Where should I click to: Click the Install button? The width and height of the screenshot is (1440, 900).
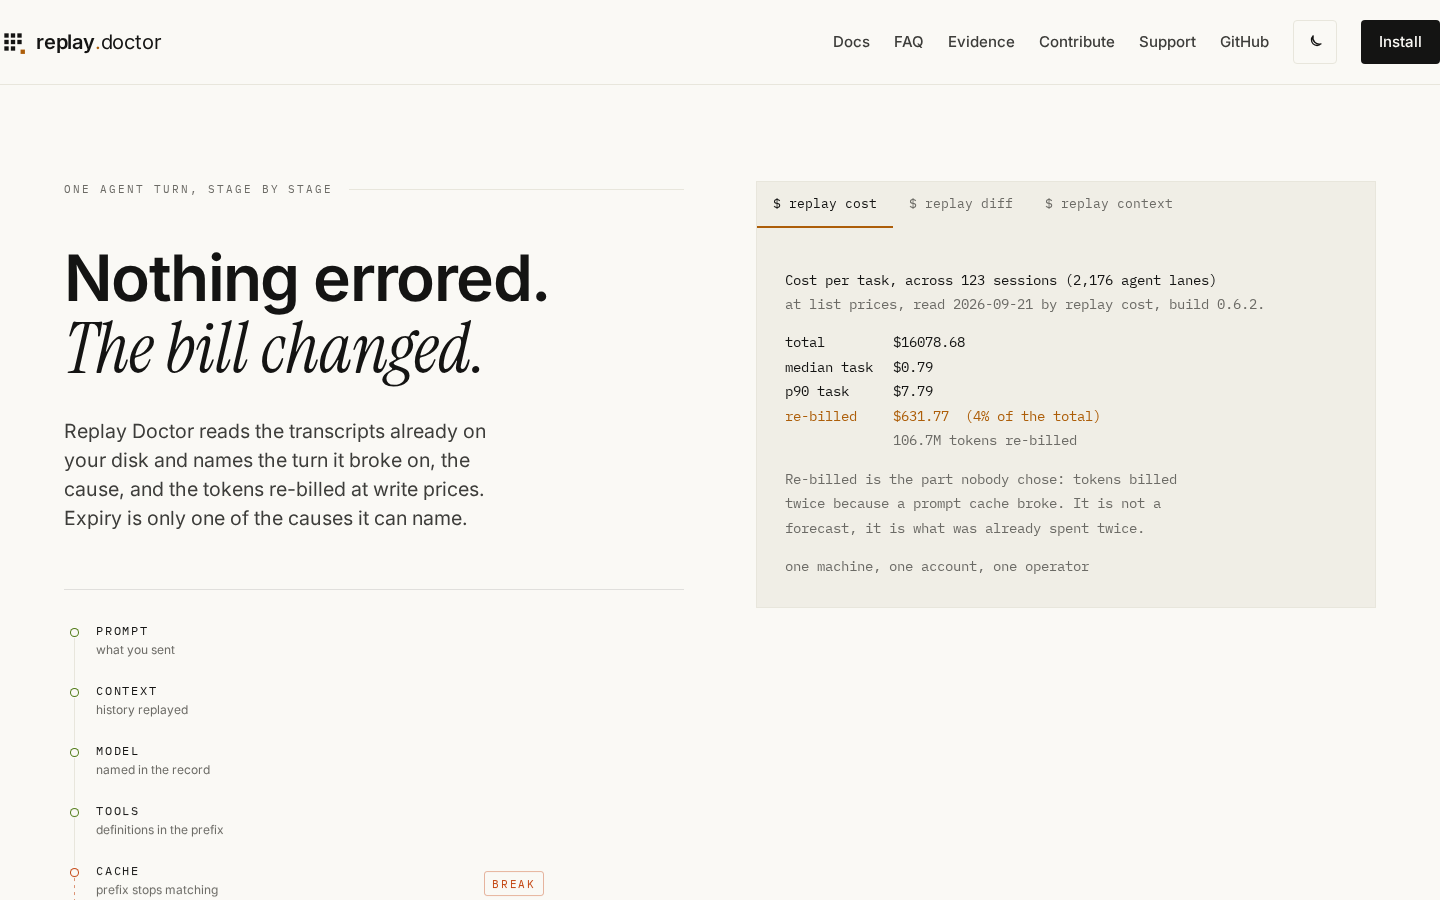(x=1400, y=42)
